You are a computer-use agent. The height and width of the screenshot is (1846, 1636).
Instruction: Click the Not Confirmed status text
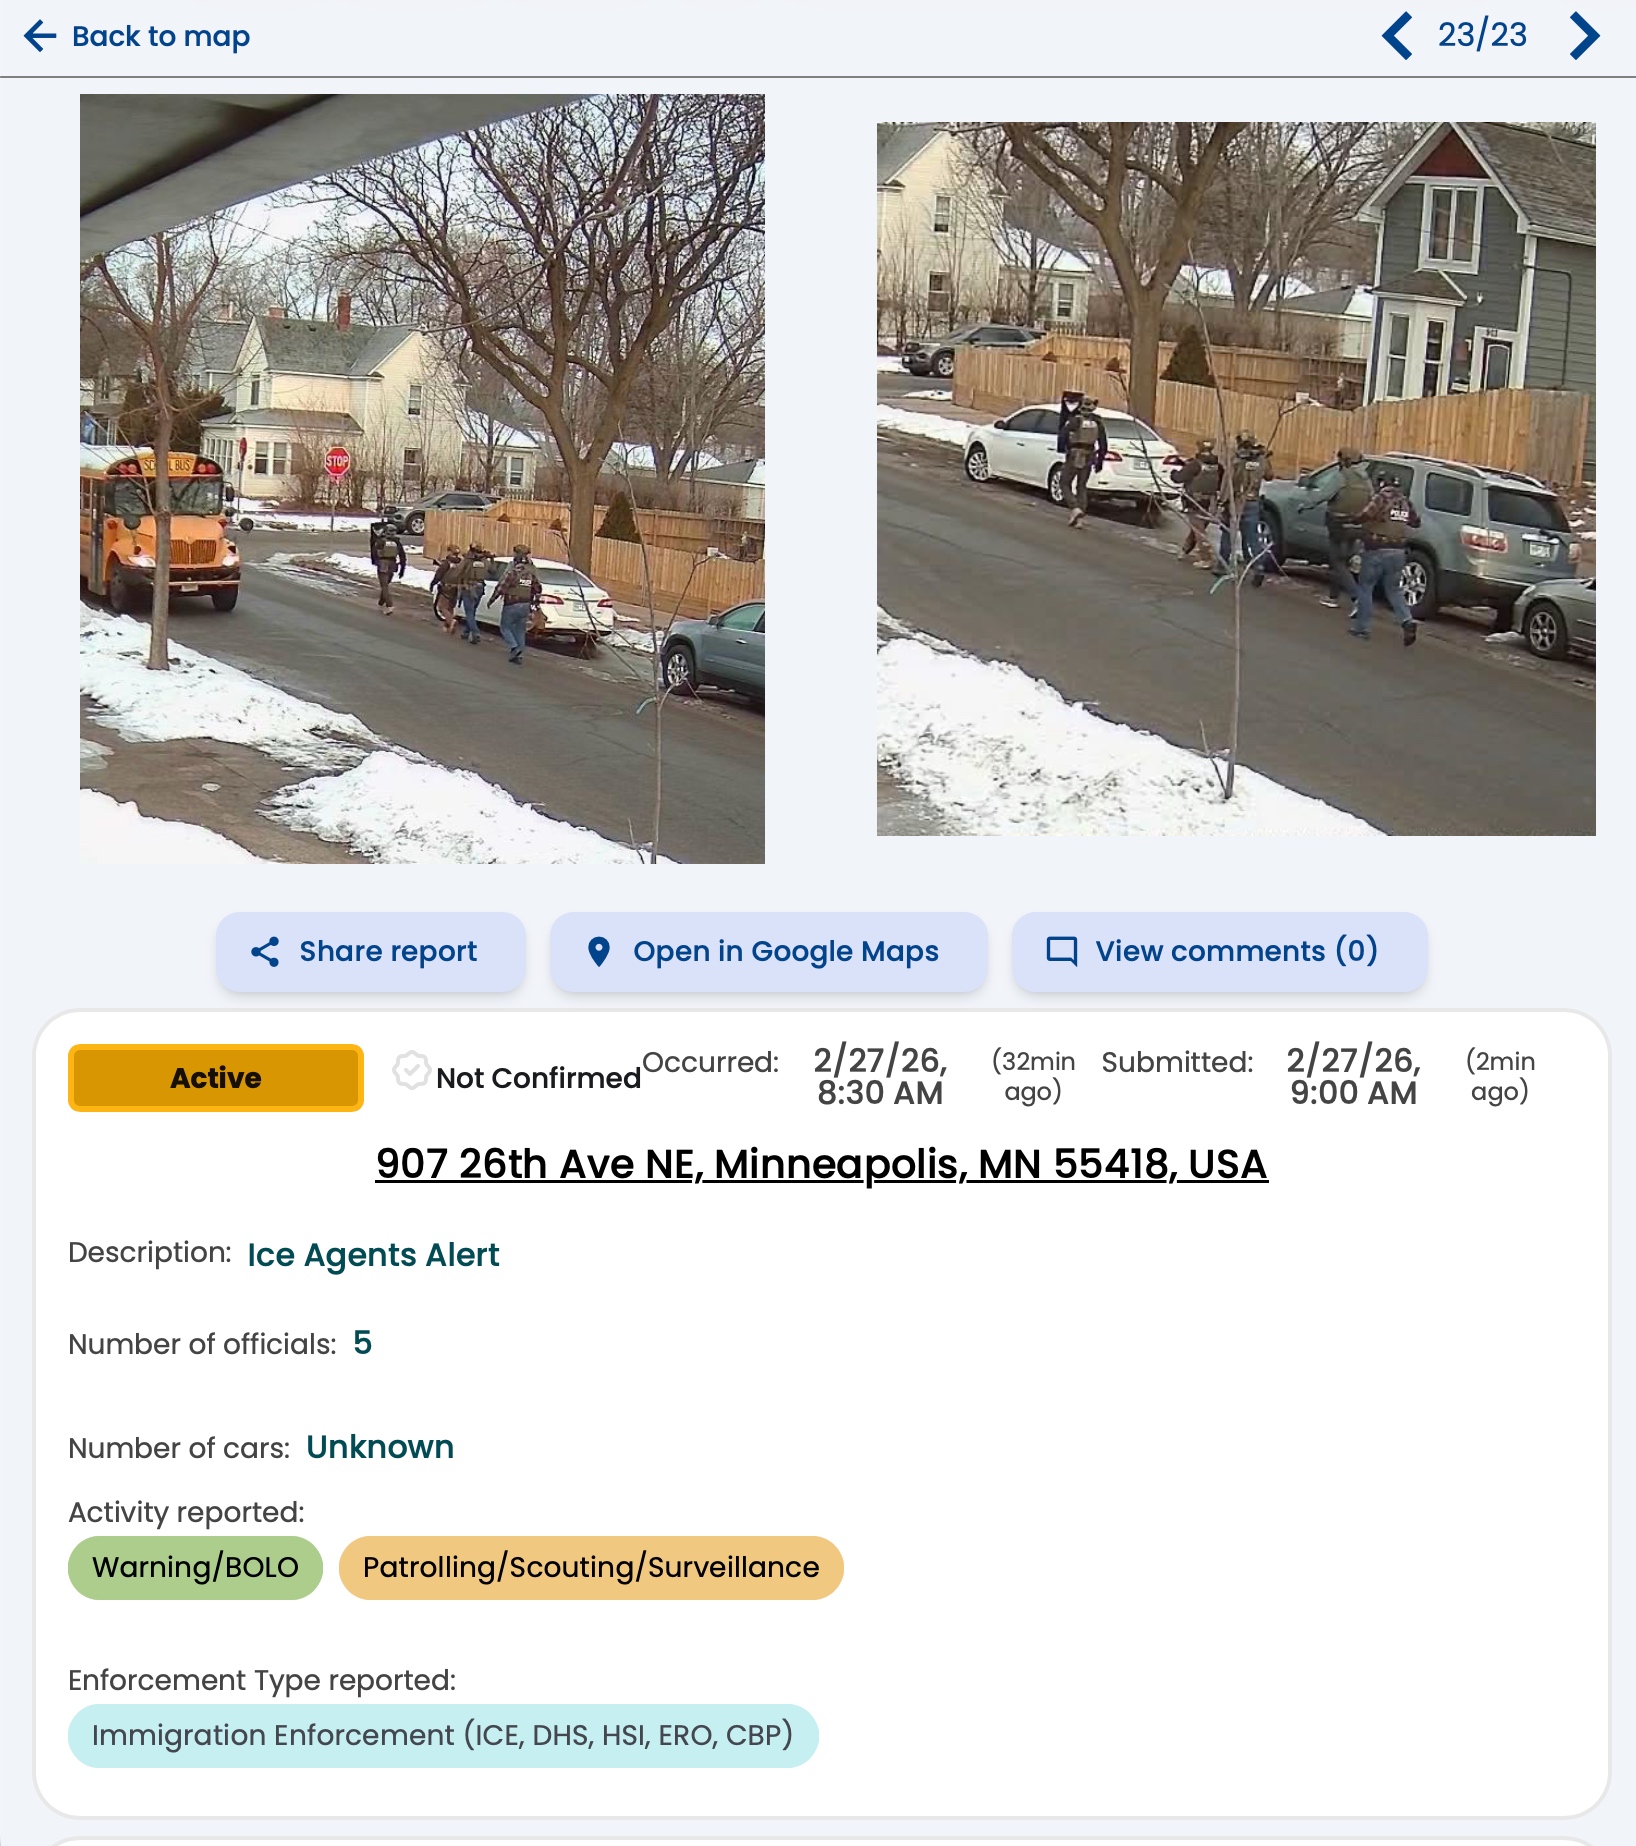(539, 1078)
